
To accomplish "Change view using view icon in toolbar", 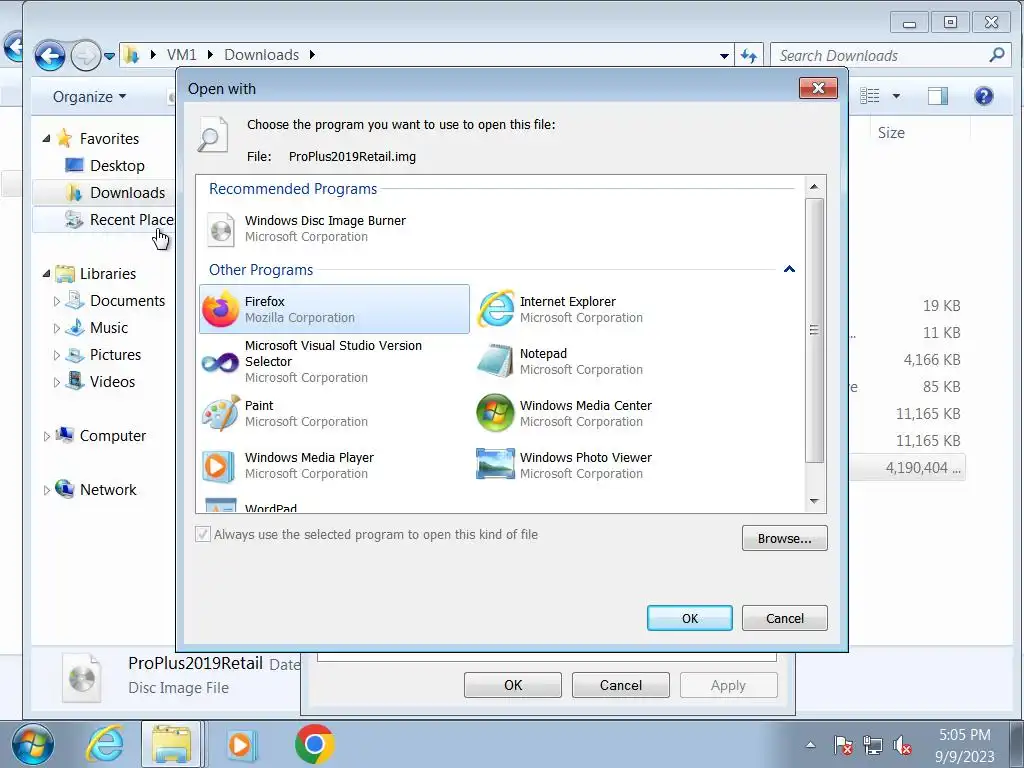I will click(x=869, y=96).
